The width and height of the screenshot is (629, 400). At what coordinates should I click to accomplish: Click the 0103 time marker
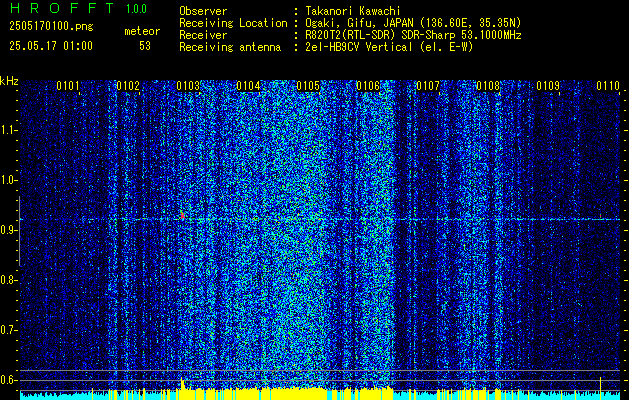(188, 85)
